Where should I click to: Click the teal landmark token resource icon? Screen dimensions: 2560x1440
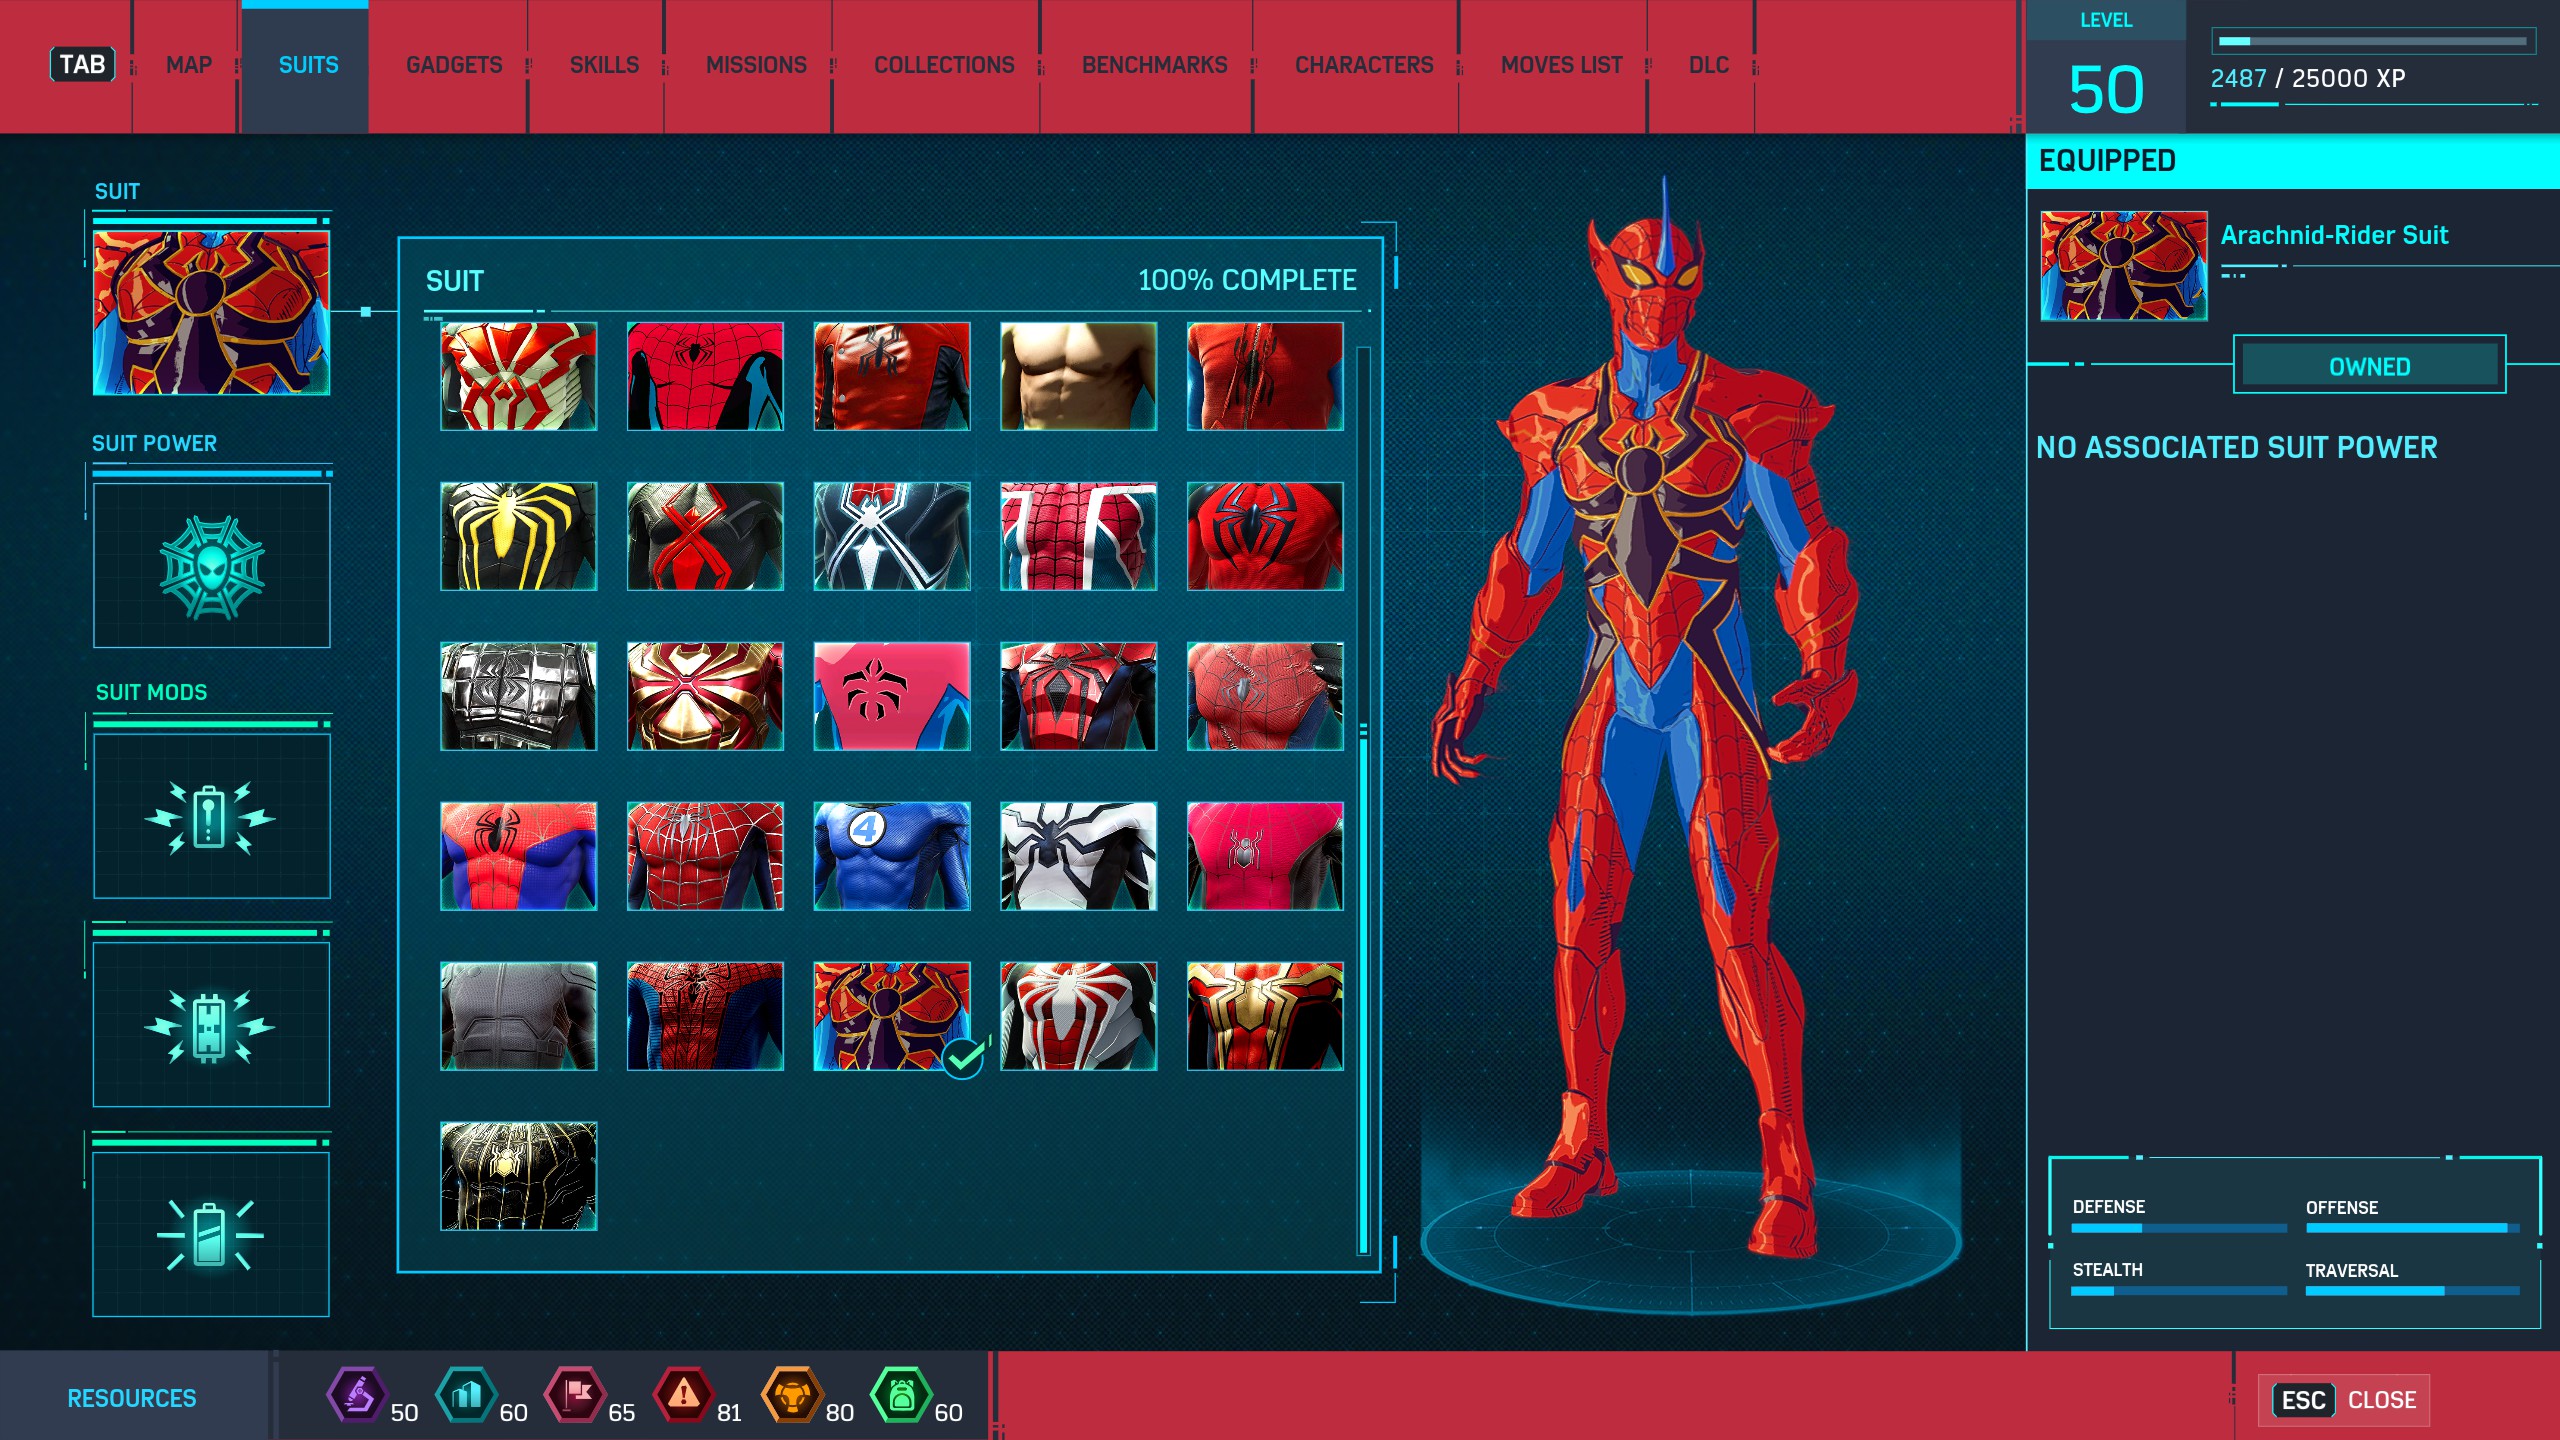click(x=466, y=1394)
